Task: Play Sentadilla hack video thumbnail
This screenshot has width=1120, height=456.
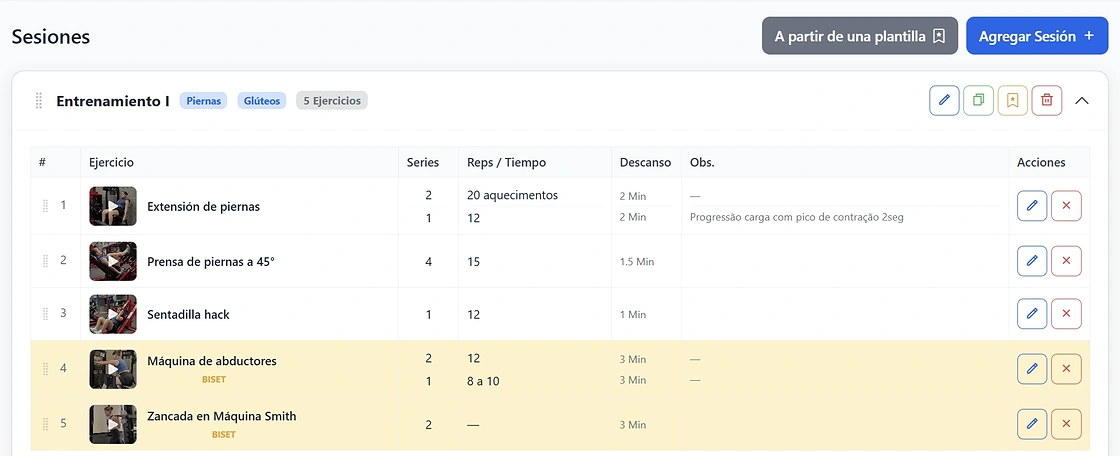Action: [113, 314]
